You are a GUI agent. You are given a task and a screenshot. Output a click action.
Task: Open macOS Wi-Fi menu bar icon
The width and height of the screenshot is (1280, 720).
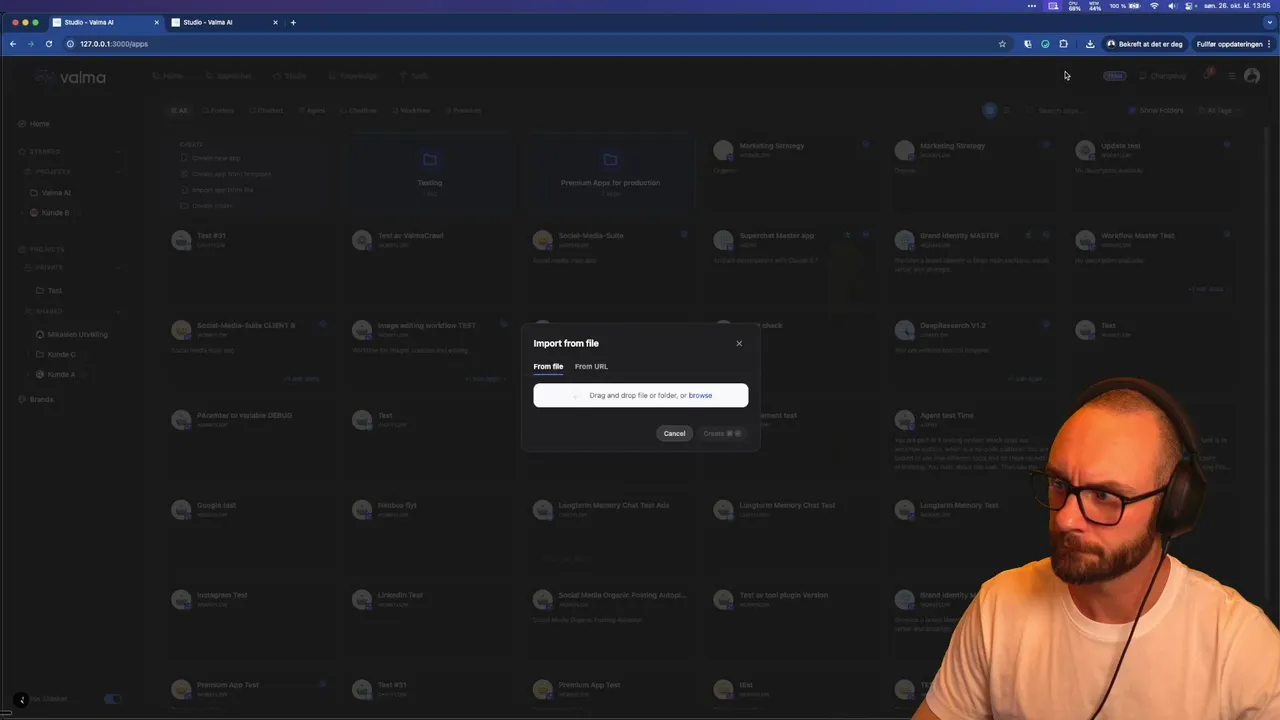pyautogui.click(x=1154, y=6)
